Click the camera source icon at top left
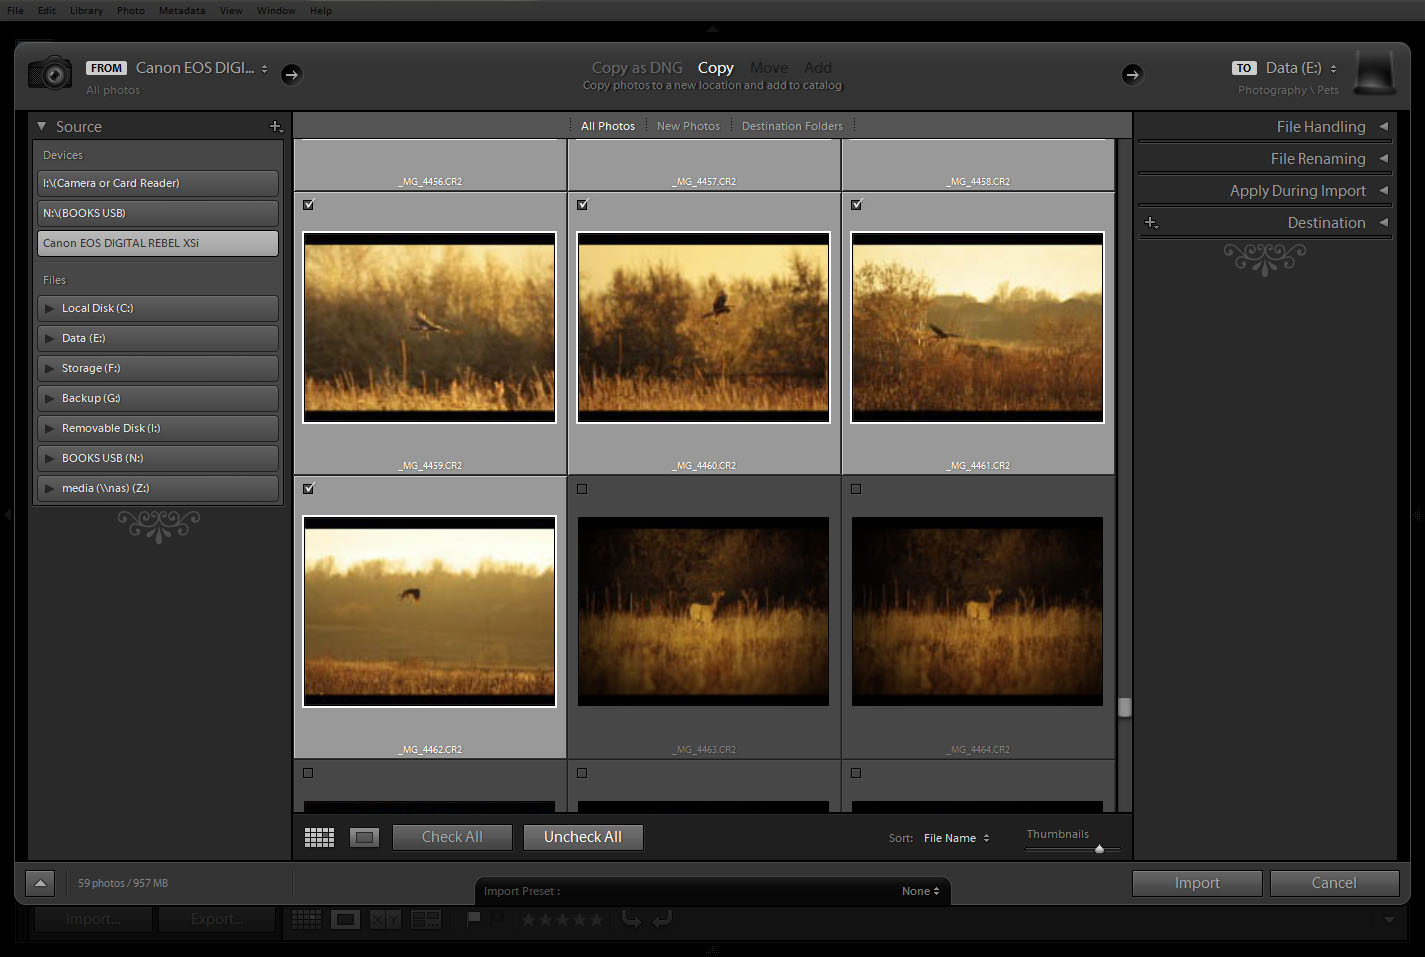This screenshot has height=957, width=1425. click(x=49, y=73)
